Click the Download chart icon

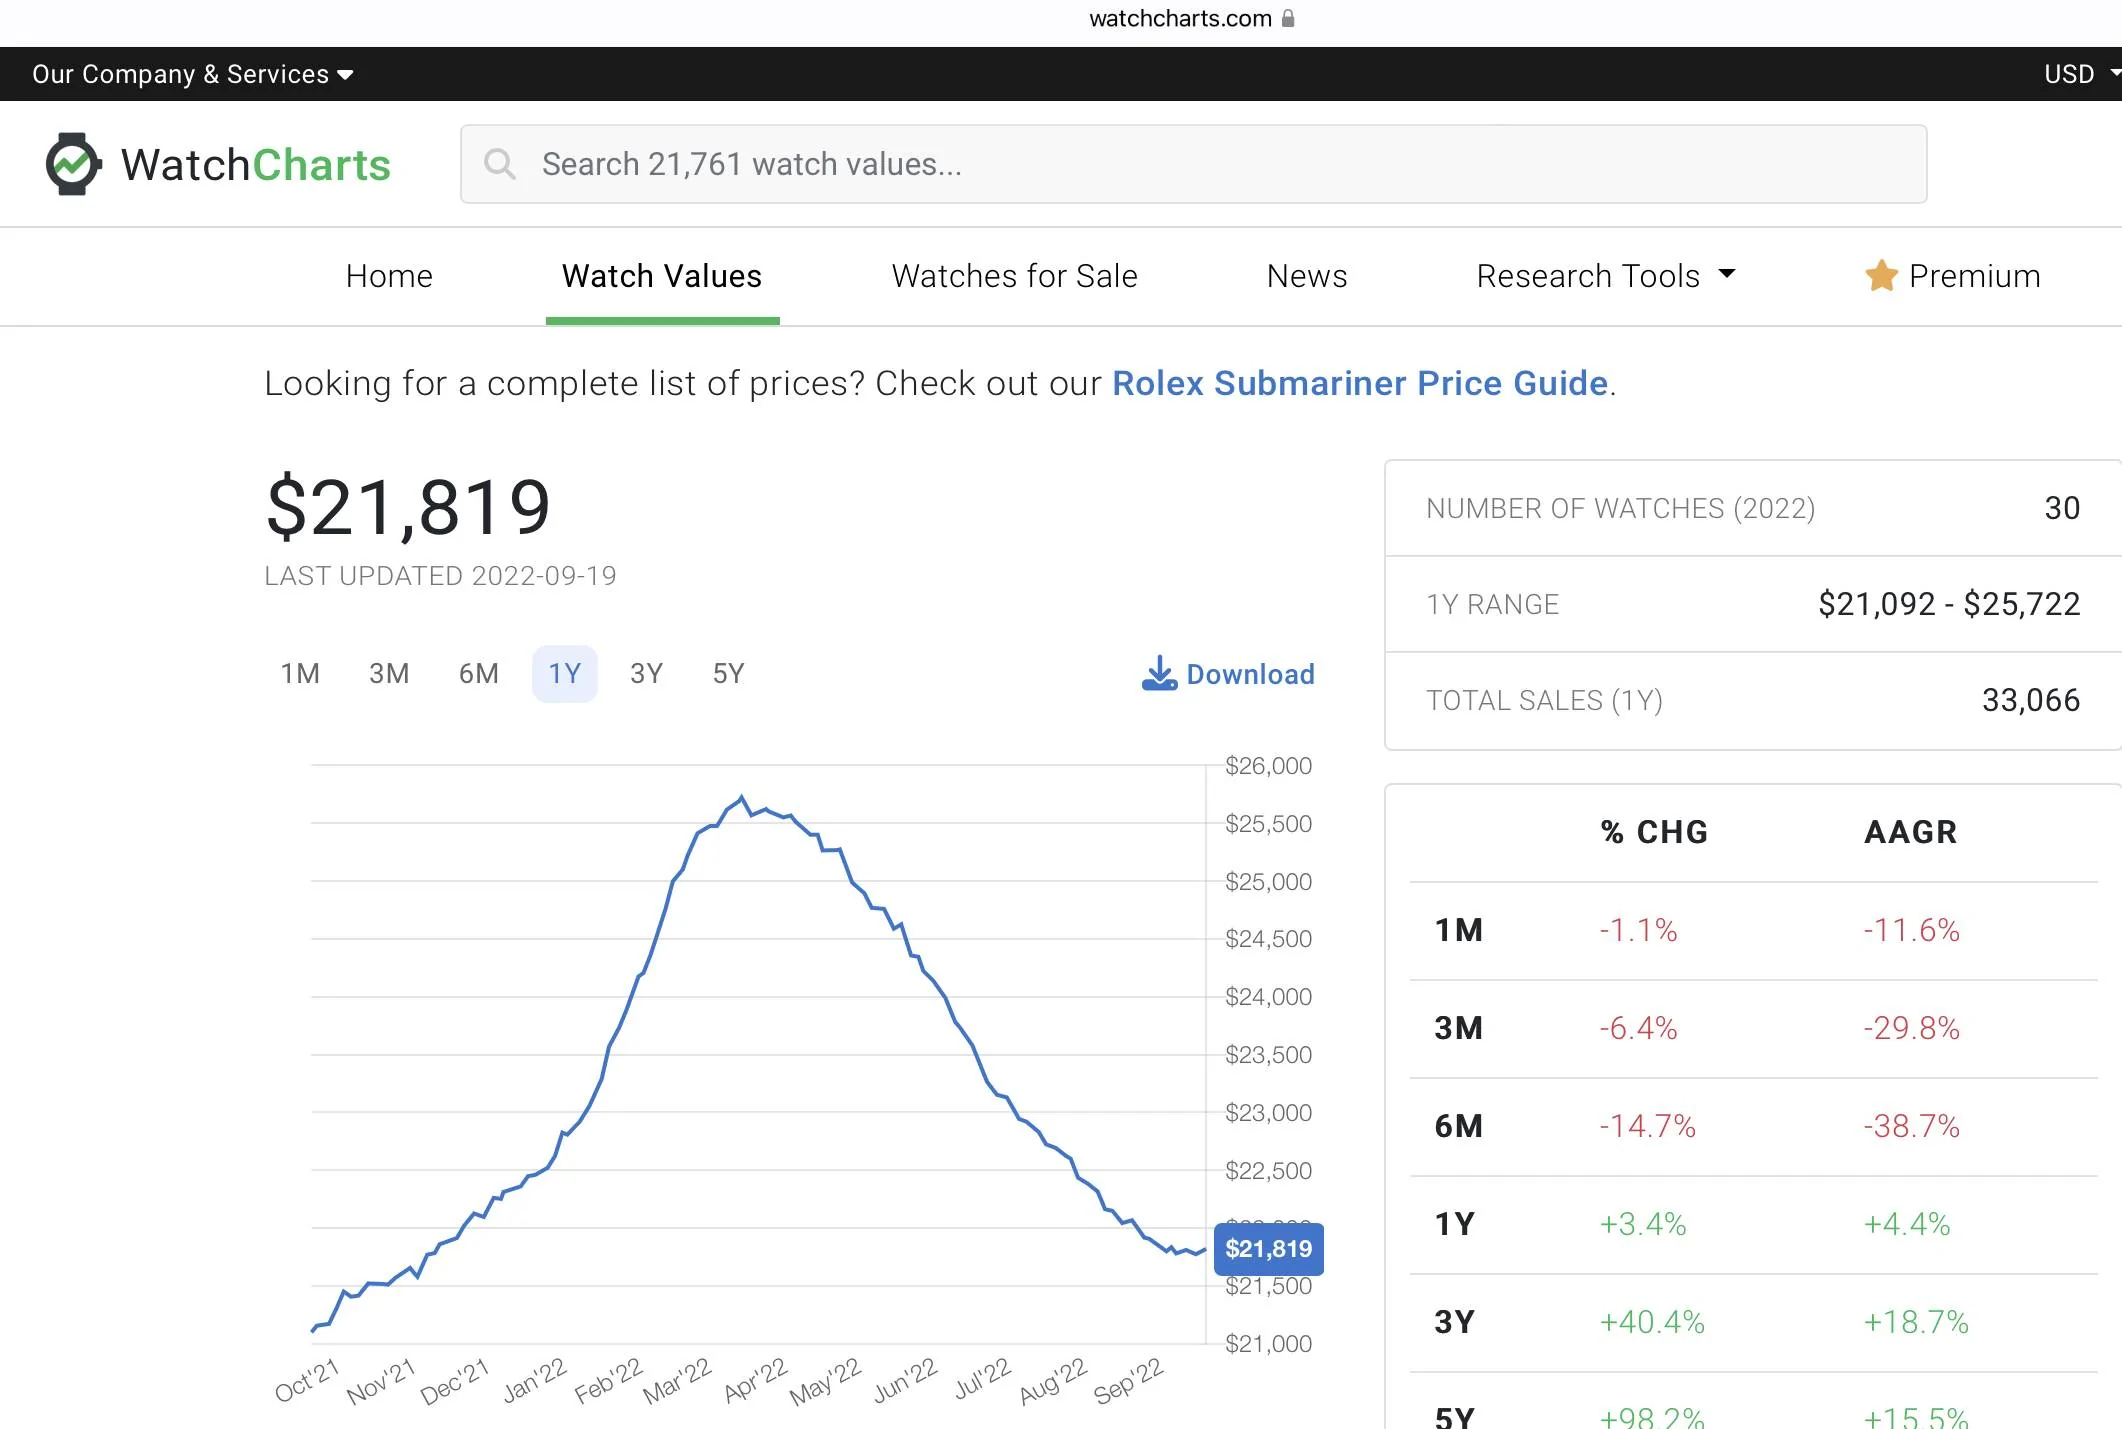(x=1159, y=674)
